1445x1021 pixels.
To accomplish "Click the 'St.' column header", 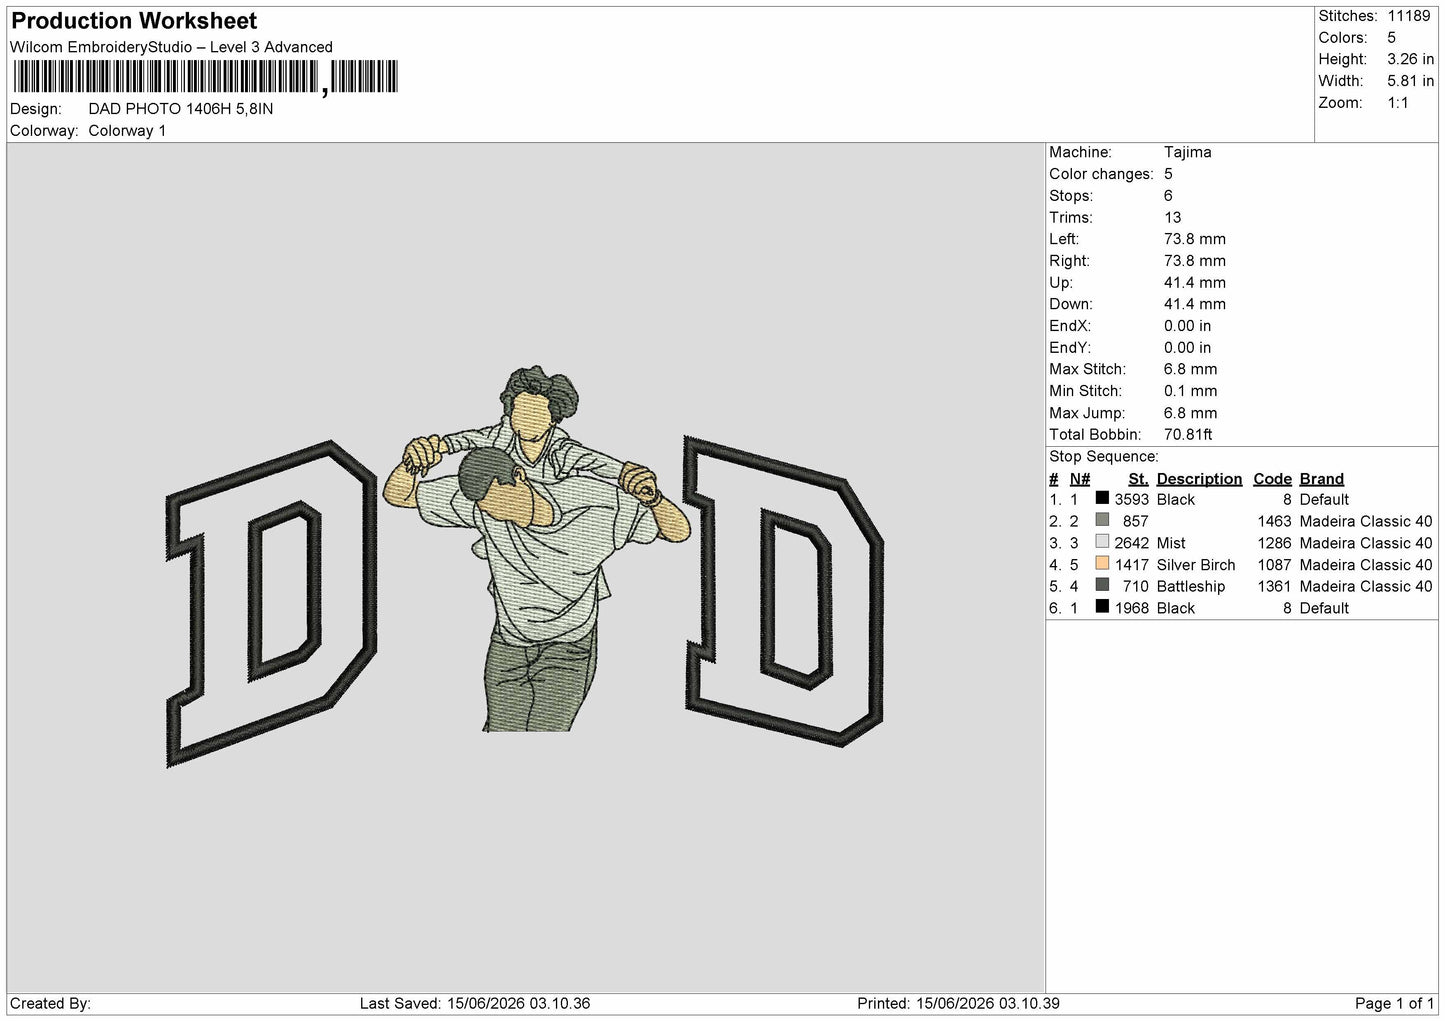I will tap(1138, 479).
